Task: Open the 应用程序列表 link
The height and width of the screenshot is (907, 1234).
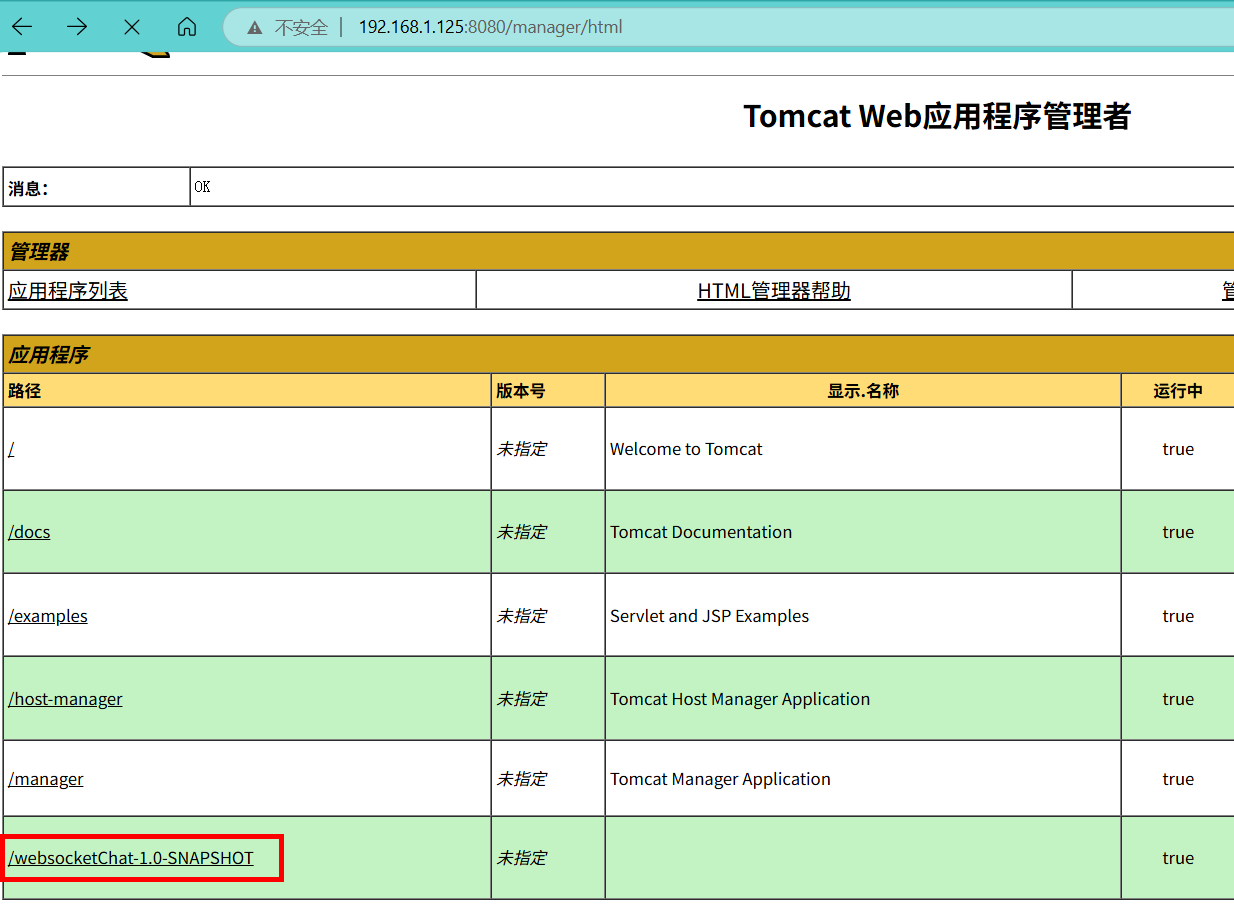Action: (x=68, y=291)
